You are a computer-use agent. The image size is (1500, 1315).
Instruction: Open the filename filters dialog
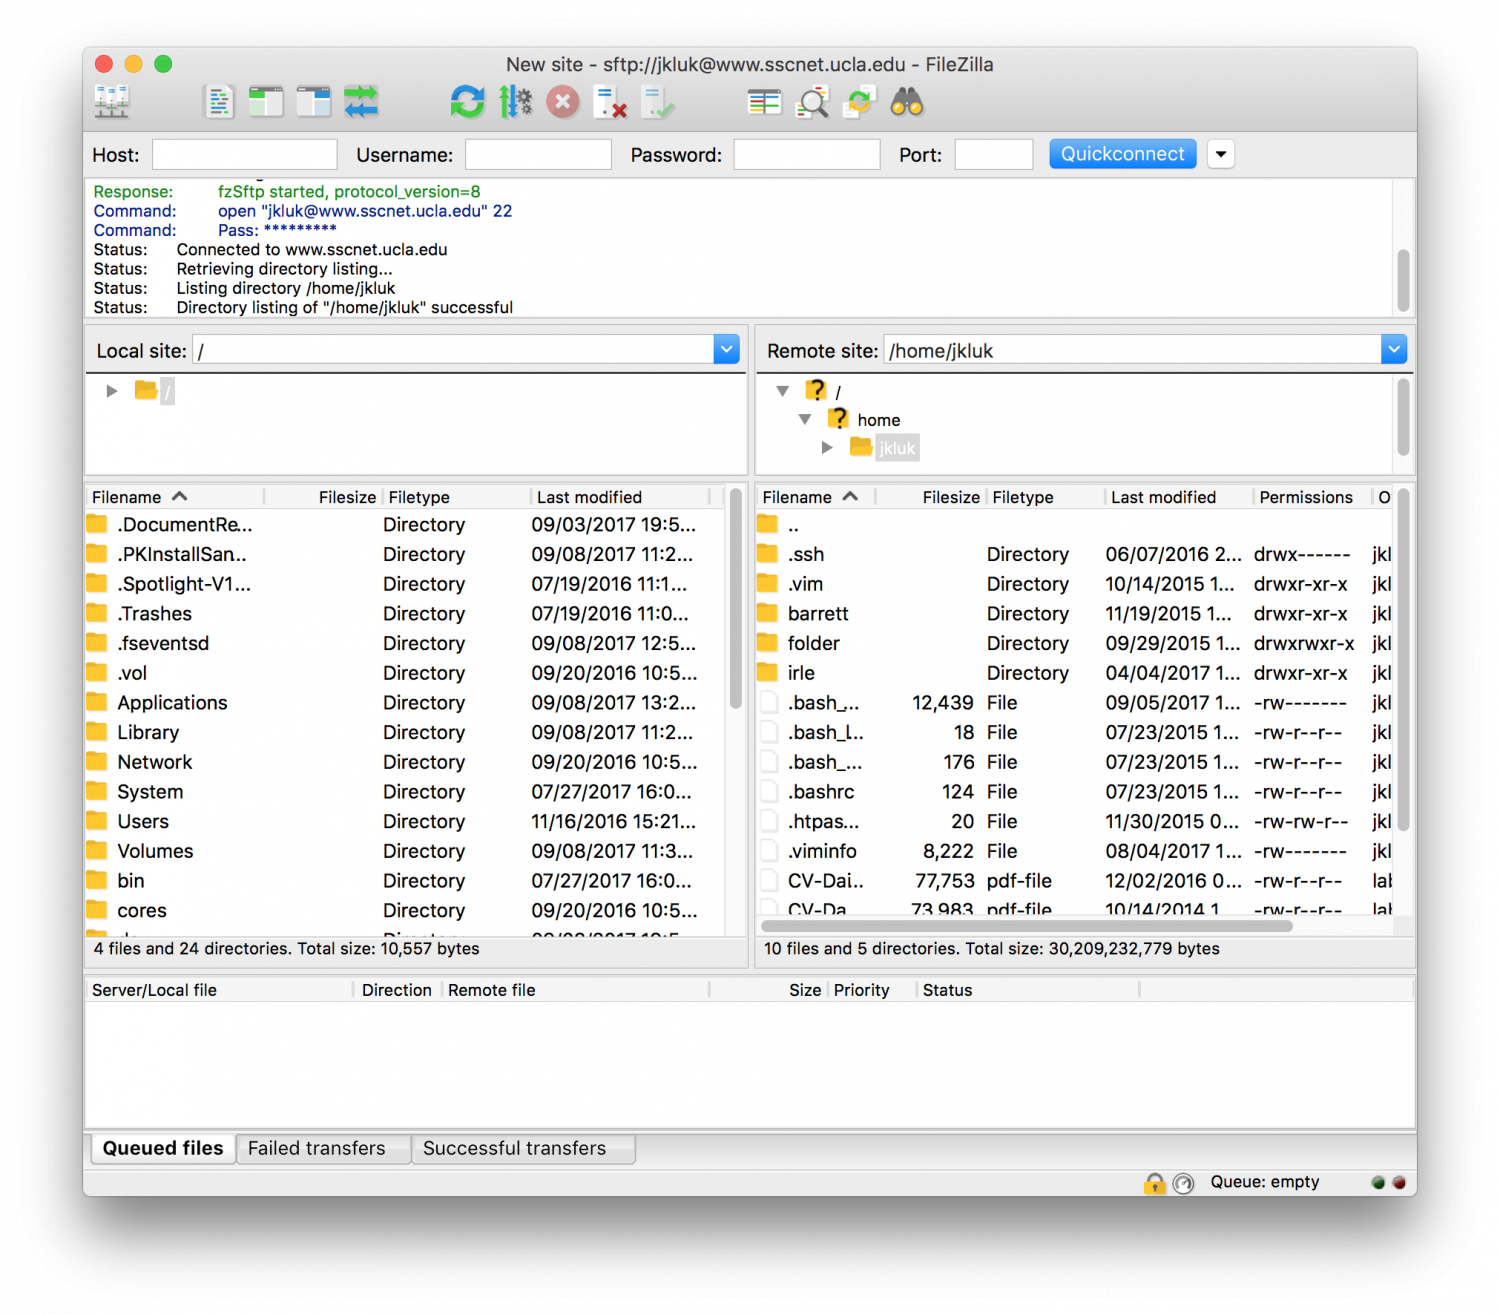(812, 101)
